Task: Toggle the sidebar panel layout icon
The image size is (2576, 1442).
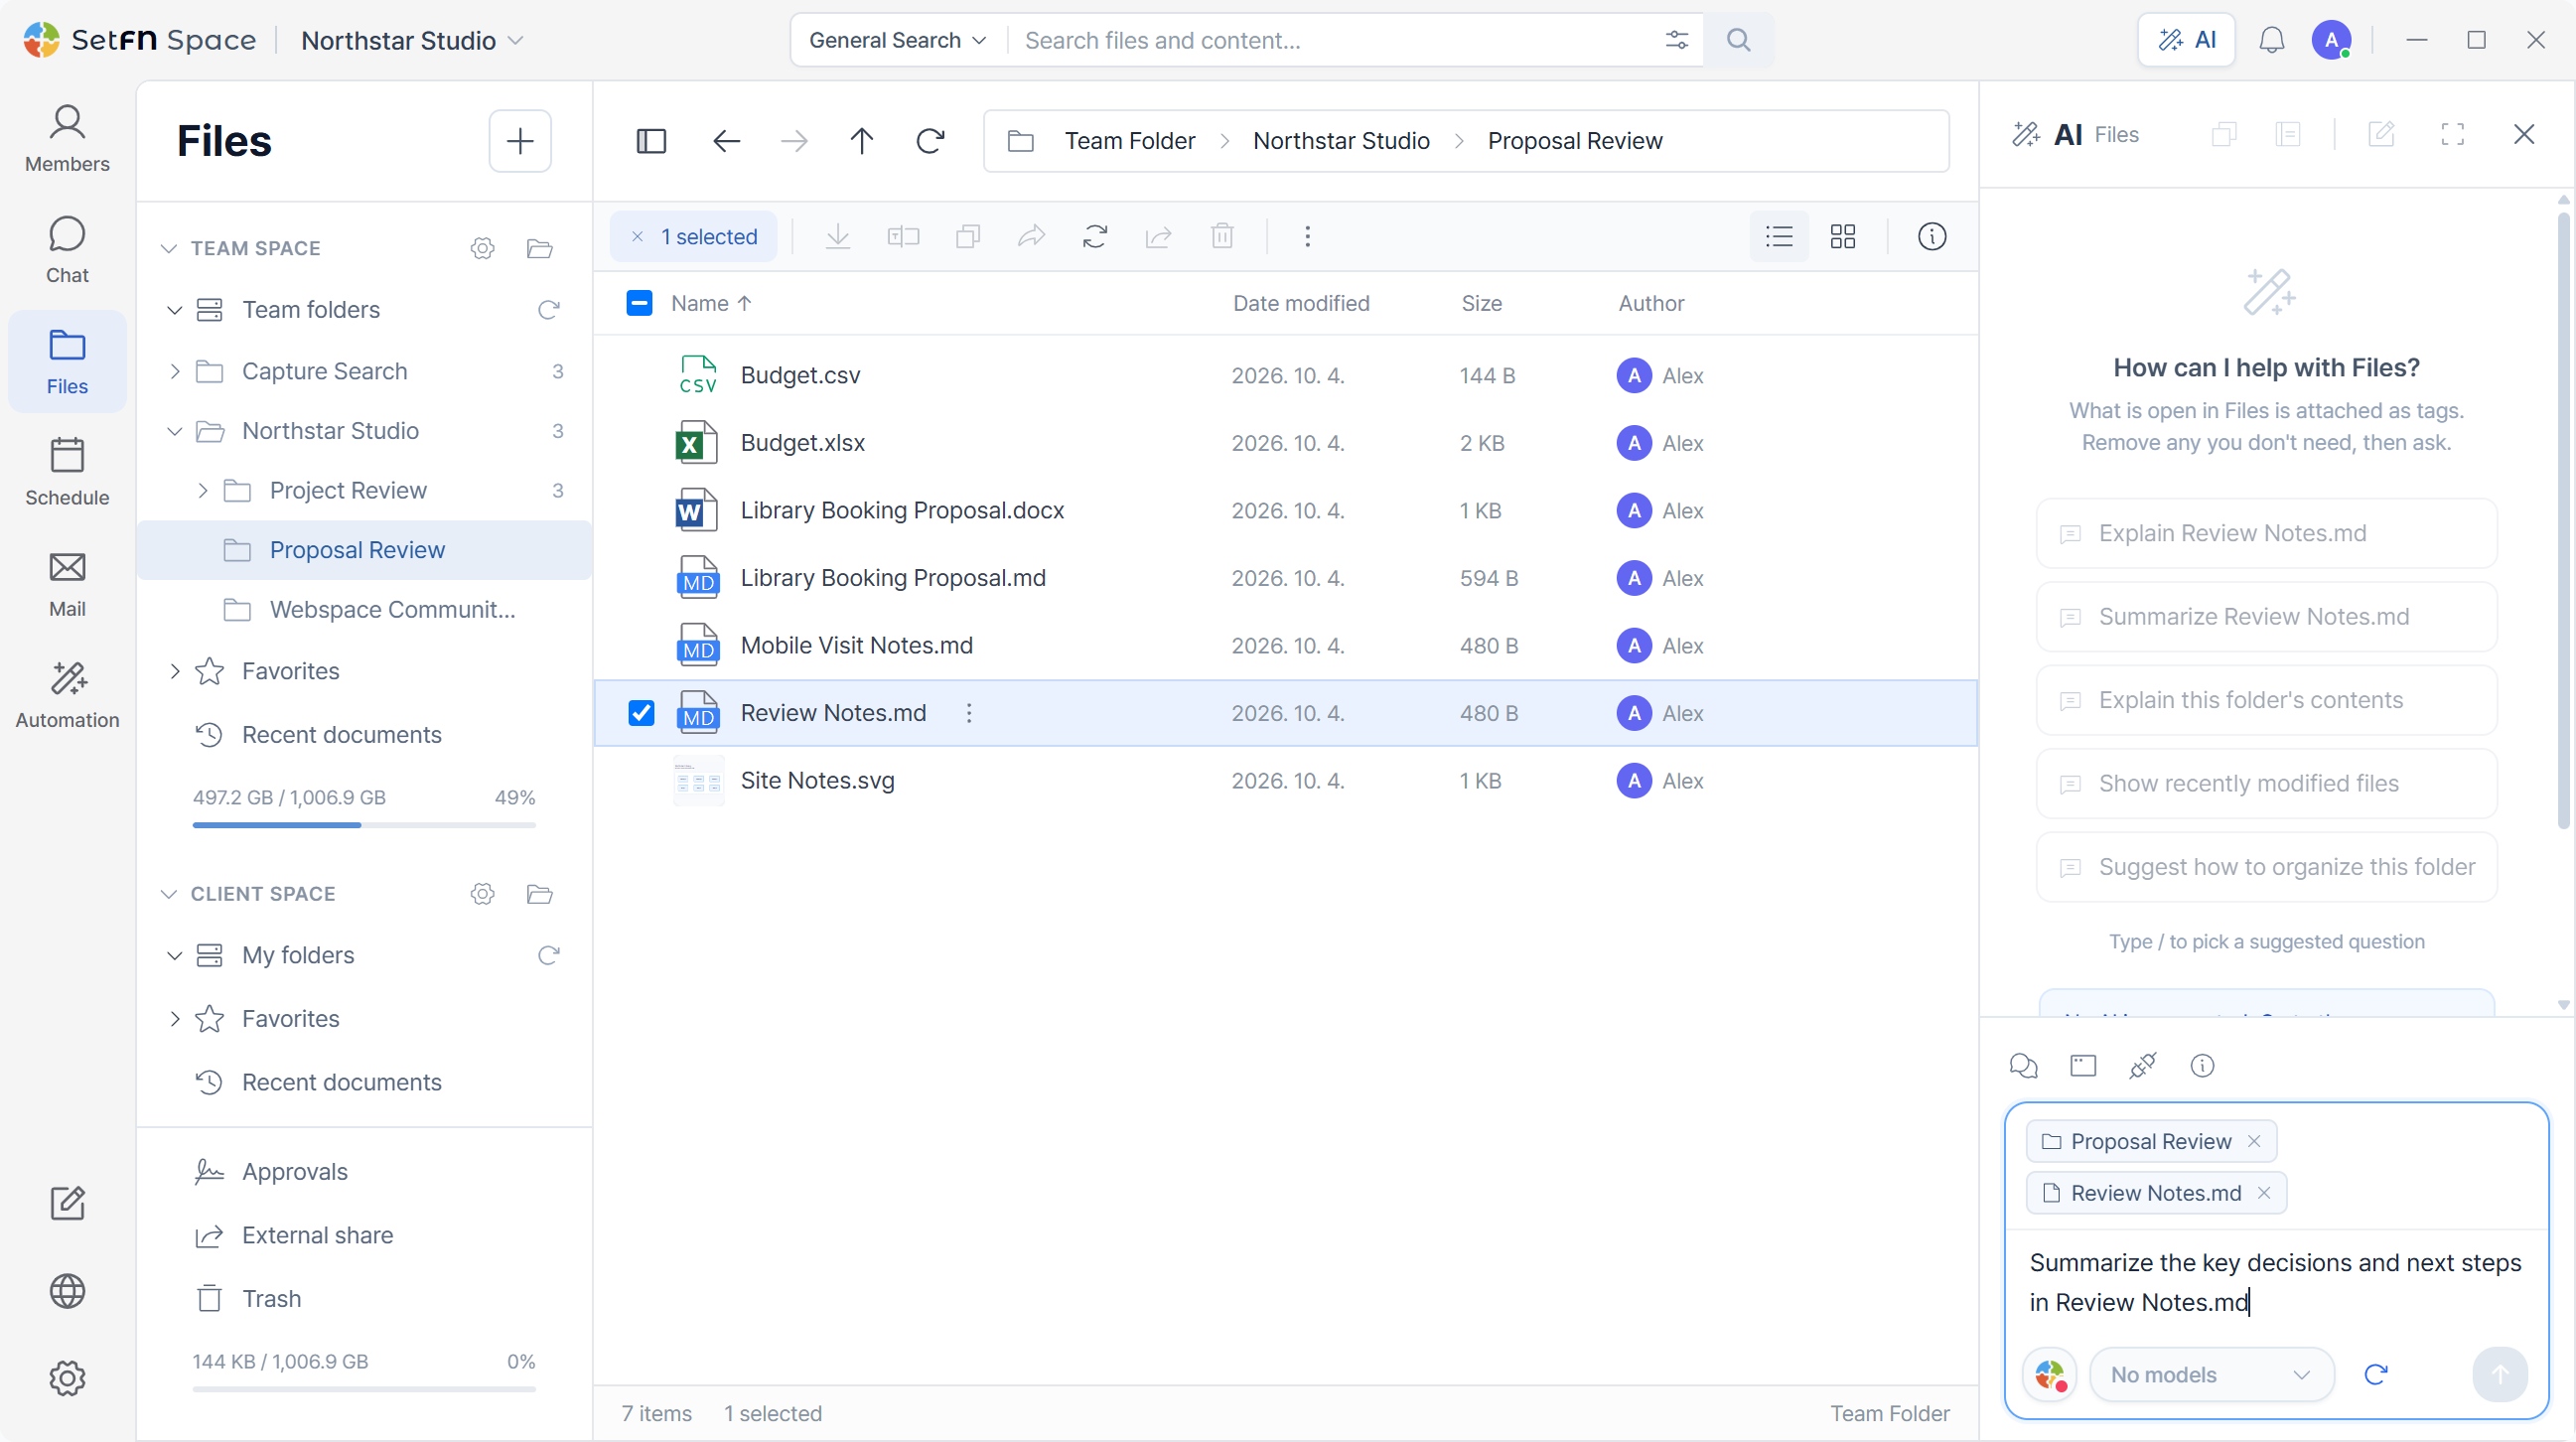Action: click(x=651, y=141)
